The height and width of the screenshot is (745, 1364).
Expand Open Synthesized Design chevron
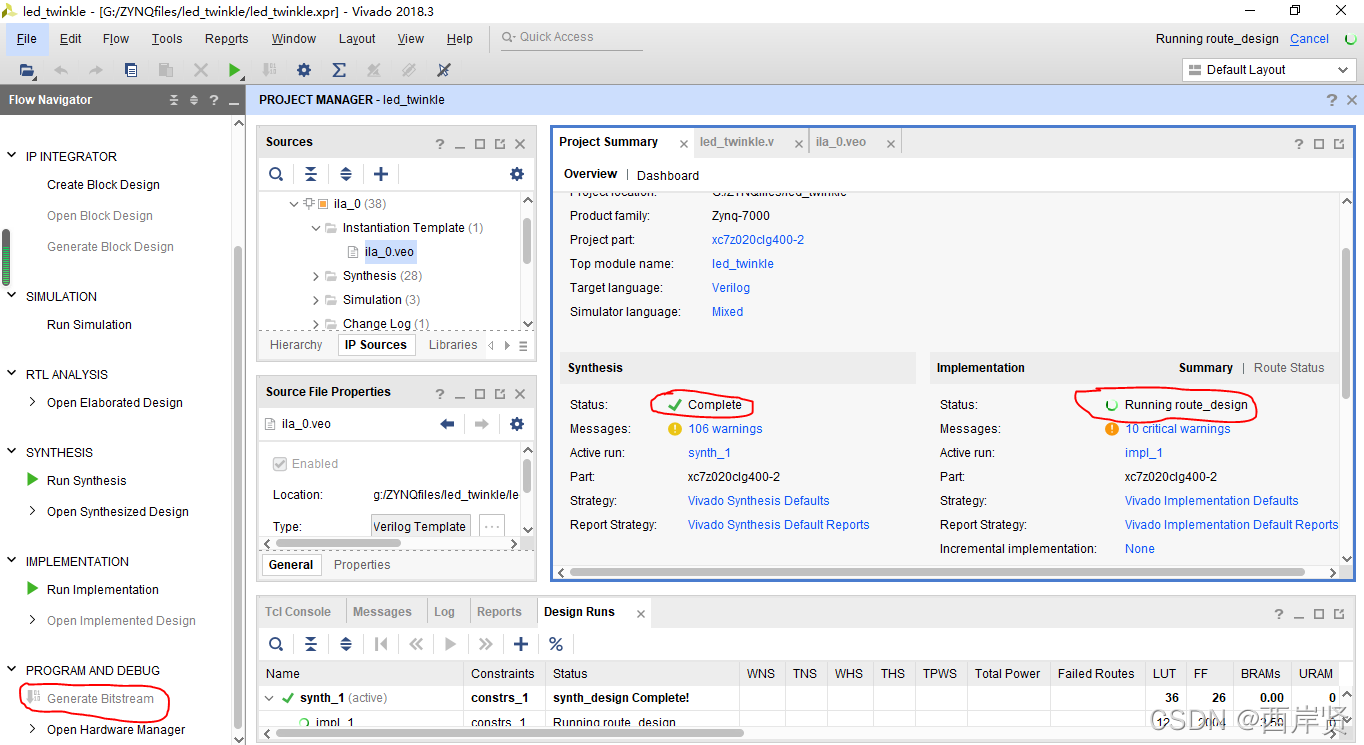(x=33, y=511)
